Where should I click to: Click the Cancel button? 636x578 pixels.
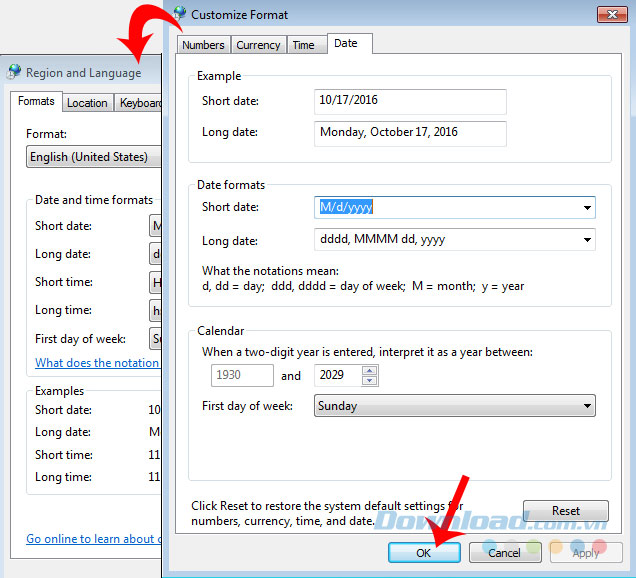coord(505,552)
